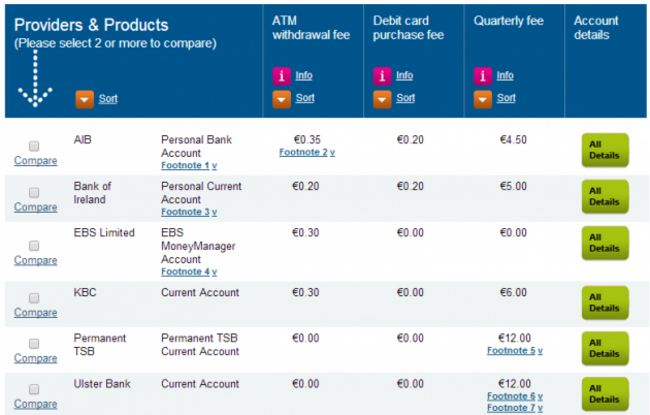View All Details for Permanent TSB
Screen dimensions: 650x415
point(604,348)
